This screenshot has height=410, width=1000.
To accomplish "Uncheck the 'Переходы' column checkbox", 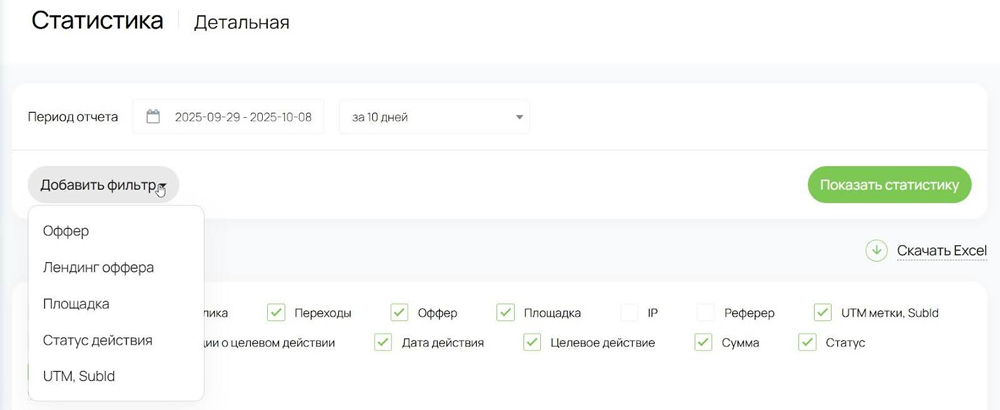I will (x=277, y=313).
